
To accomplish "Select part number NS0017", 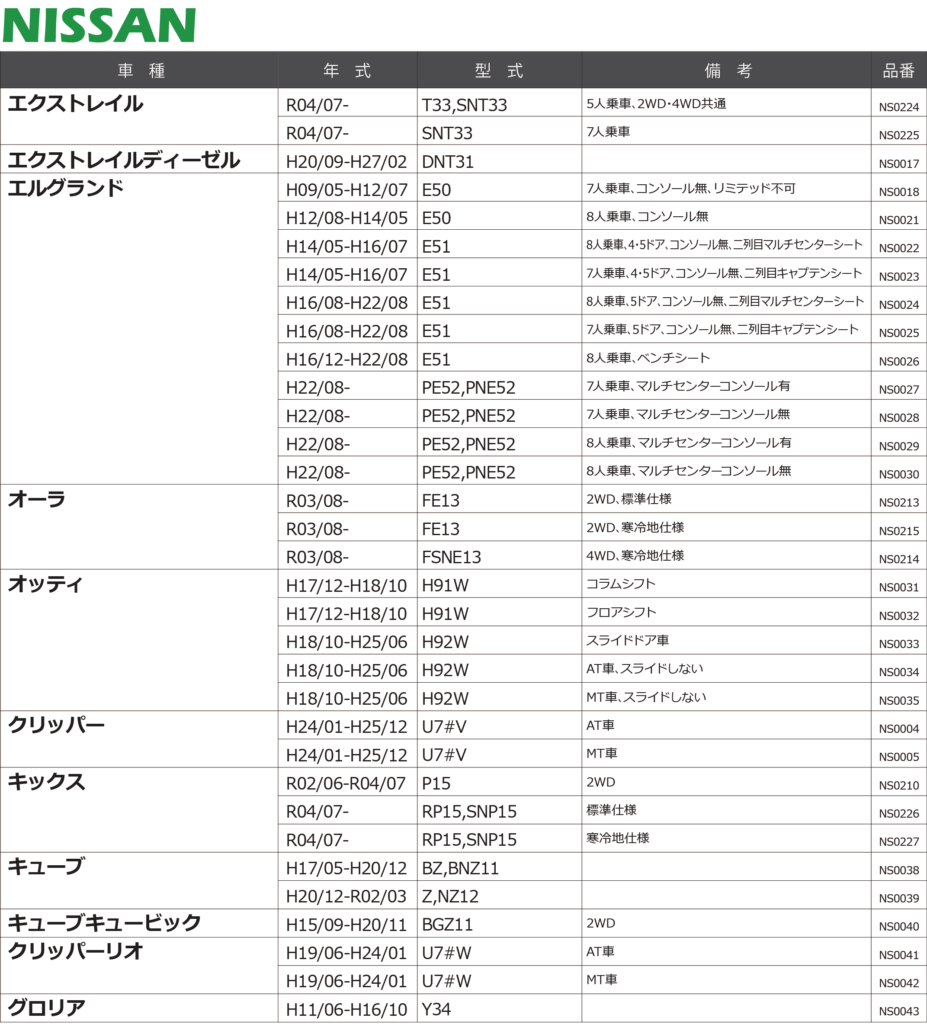I will (899, 164).
